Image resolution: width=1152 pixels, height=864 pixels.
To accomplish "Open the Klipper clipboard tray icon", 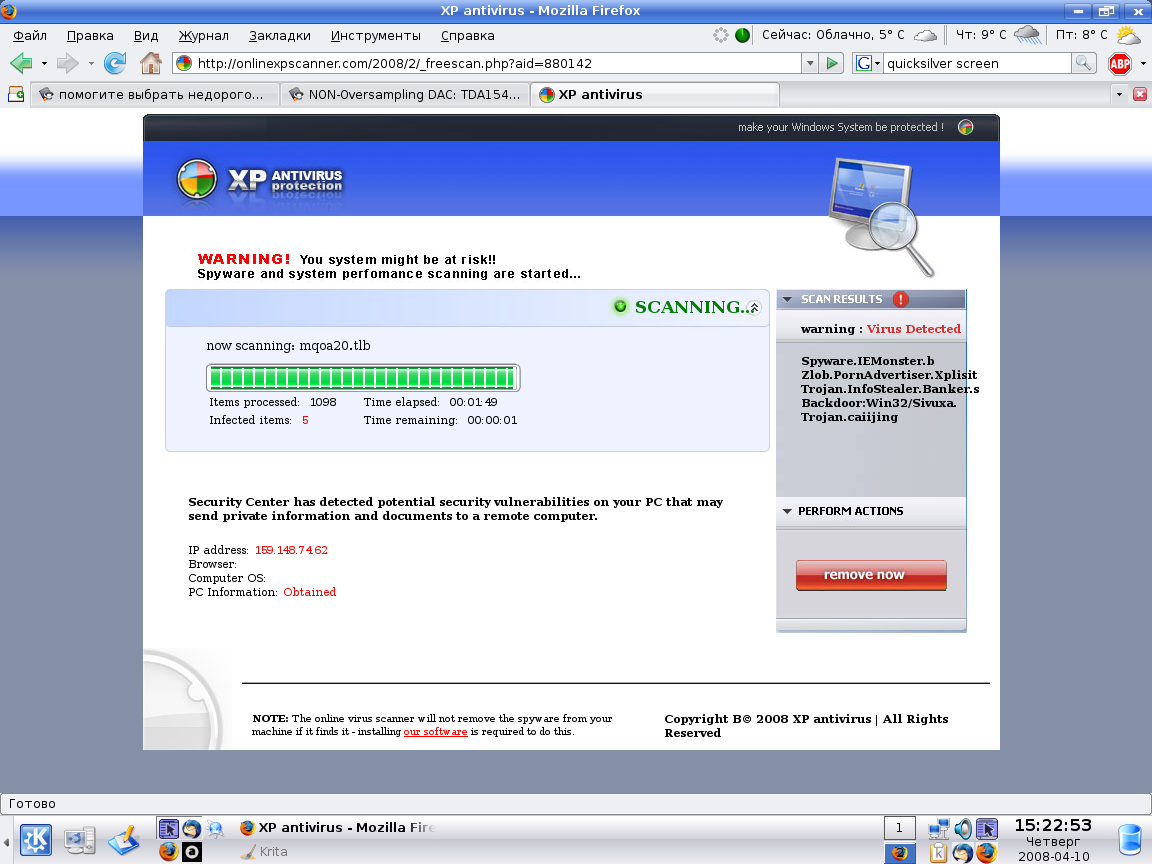I will click(x=938, y=852).
